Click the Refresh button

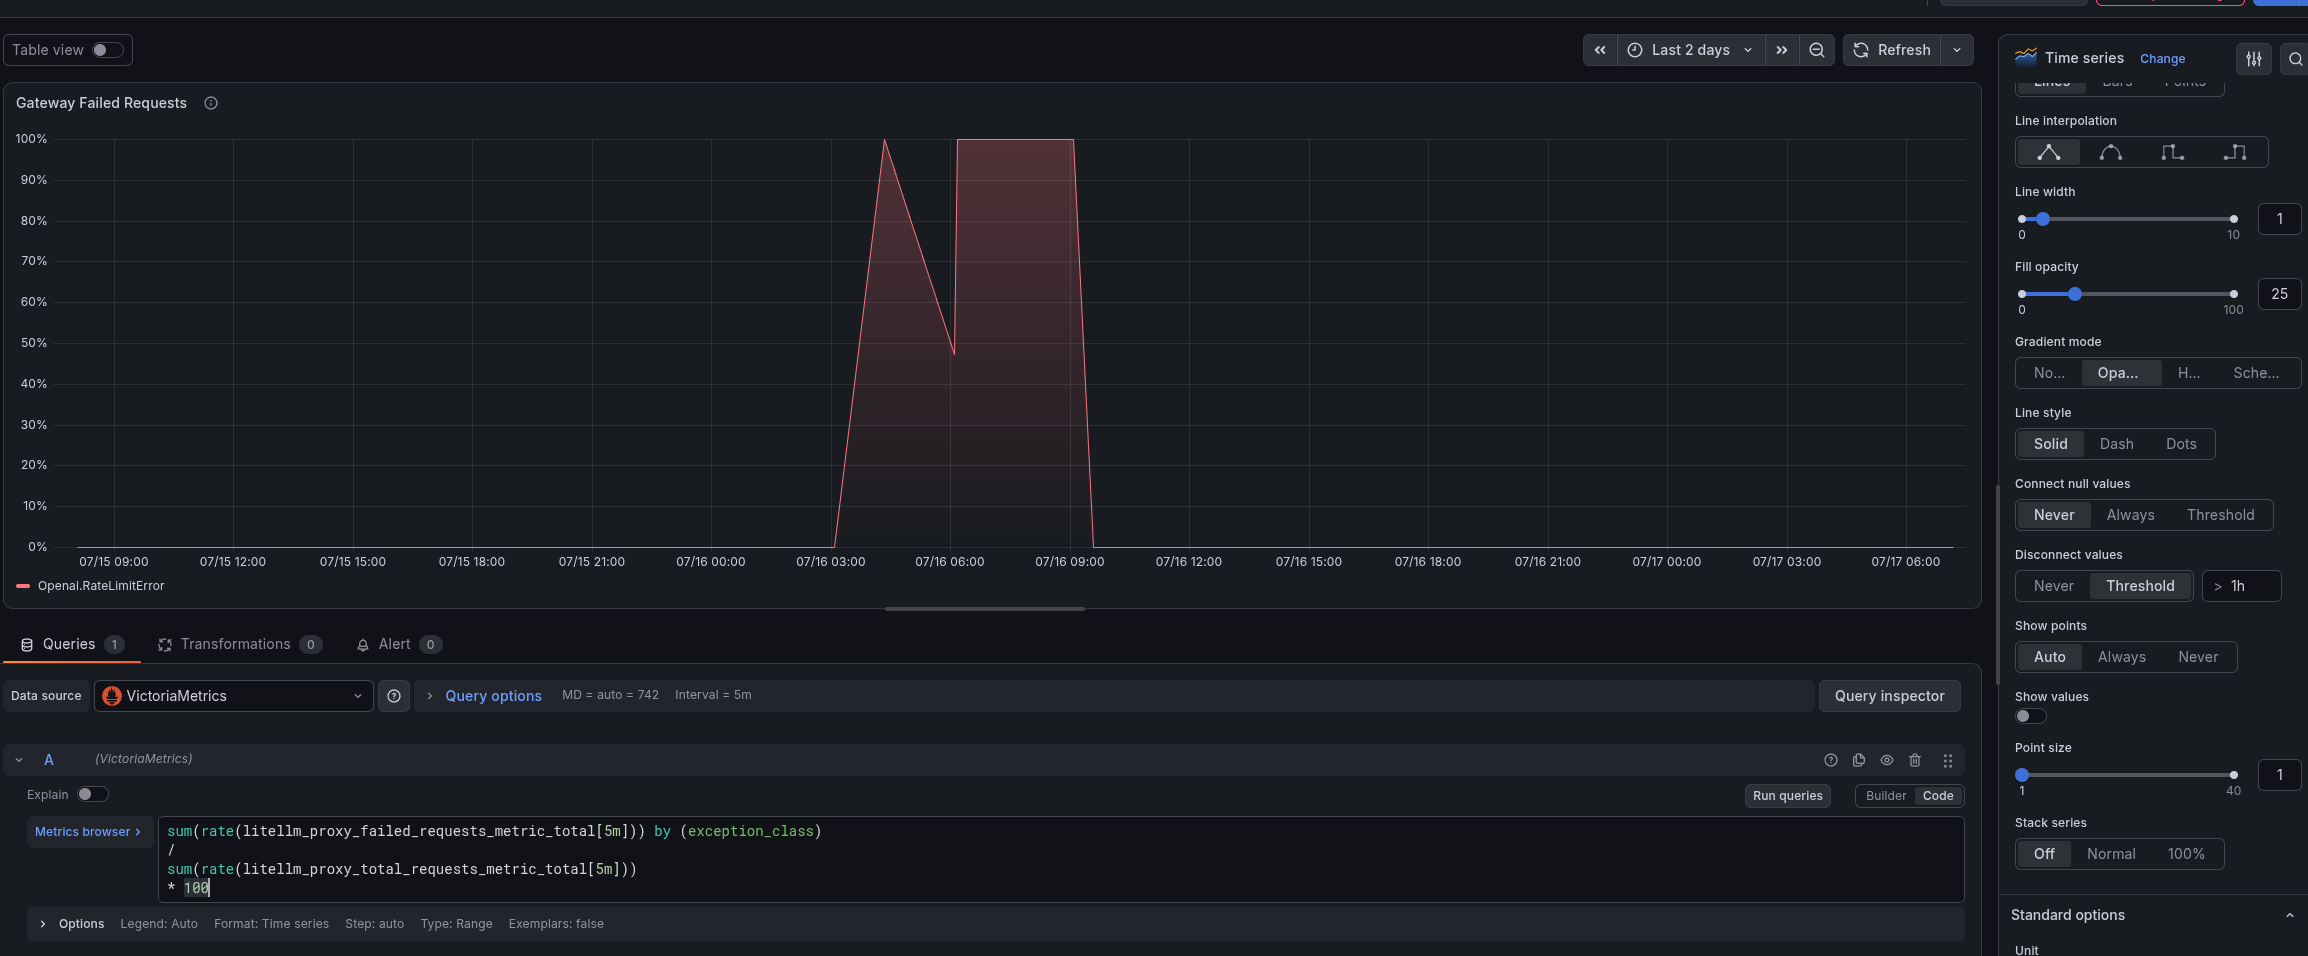click(1892, 50)
